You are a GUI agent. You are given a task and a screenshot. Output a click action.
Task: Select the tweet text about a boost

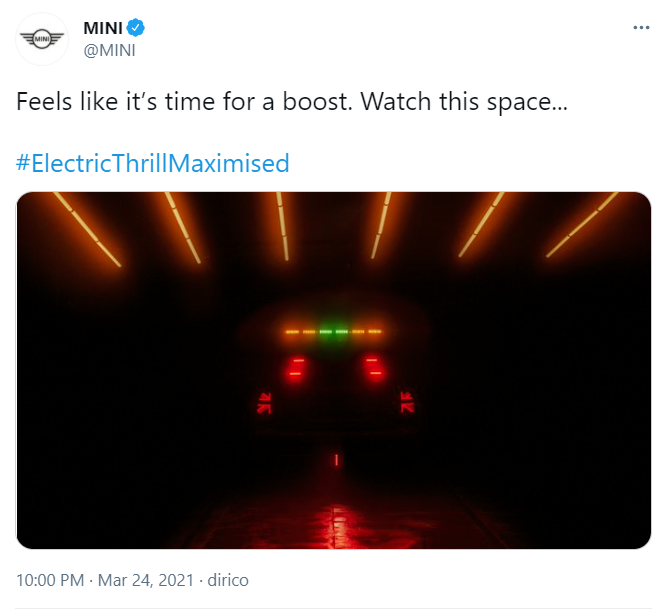click(x=292, y=102)
